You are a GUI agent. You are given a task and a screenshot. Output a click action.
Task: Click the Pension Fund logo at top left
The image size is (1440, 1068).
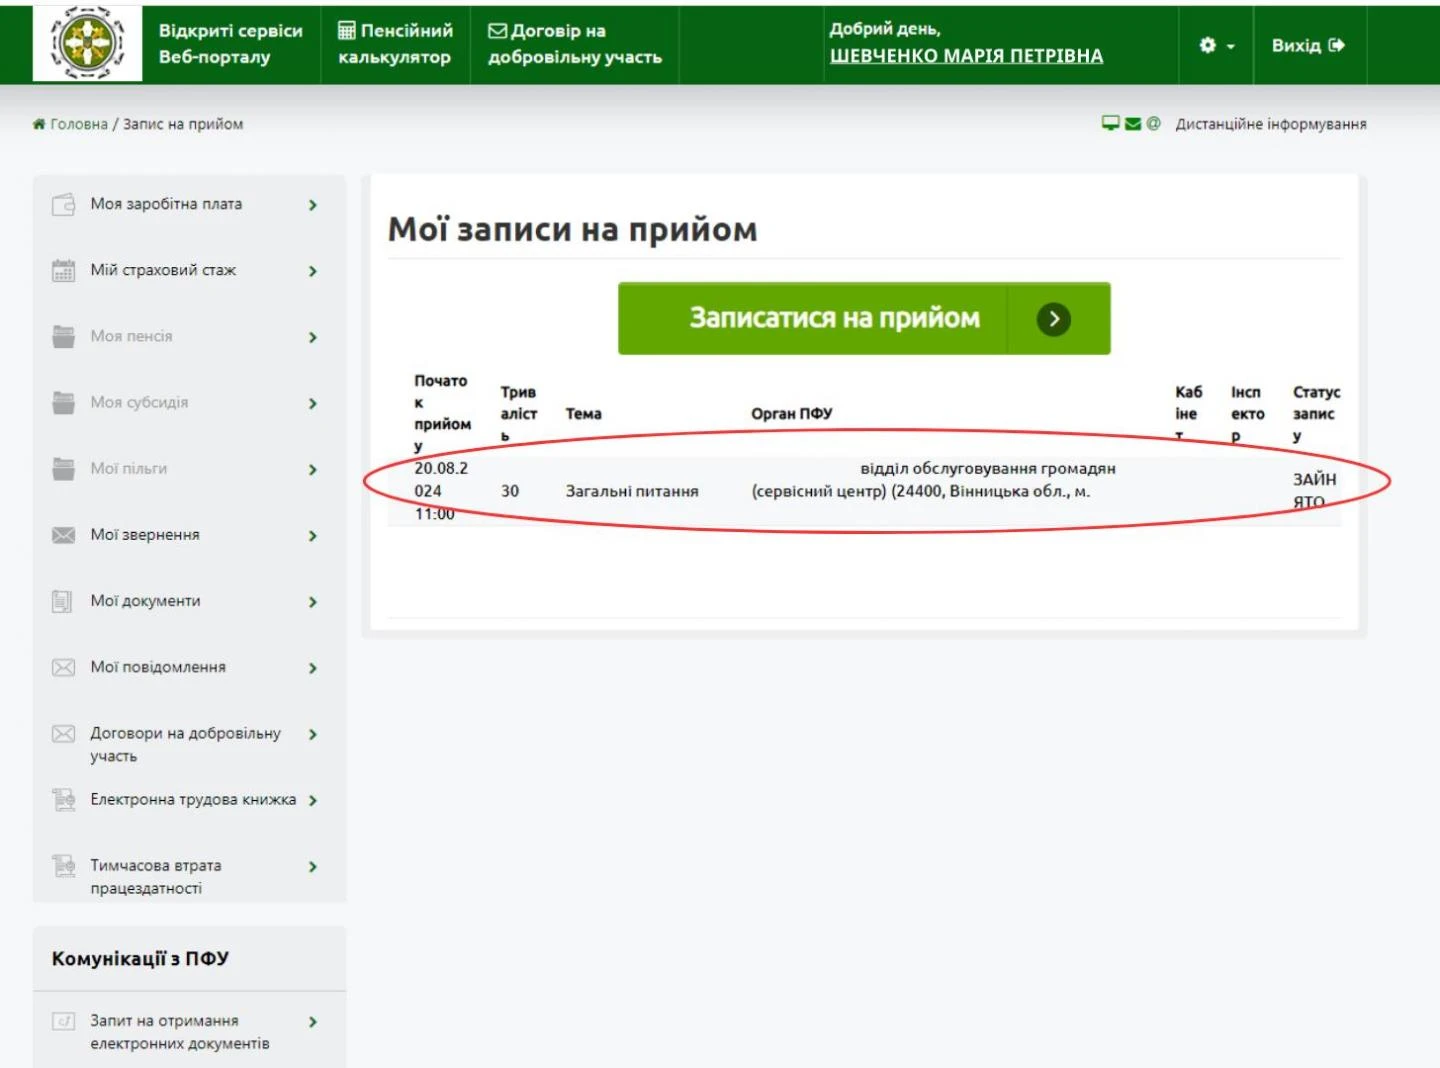pos(86,44)
